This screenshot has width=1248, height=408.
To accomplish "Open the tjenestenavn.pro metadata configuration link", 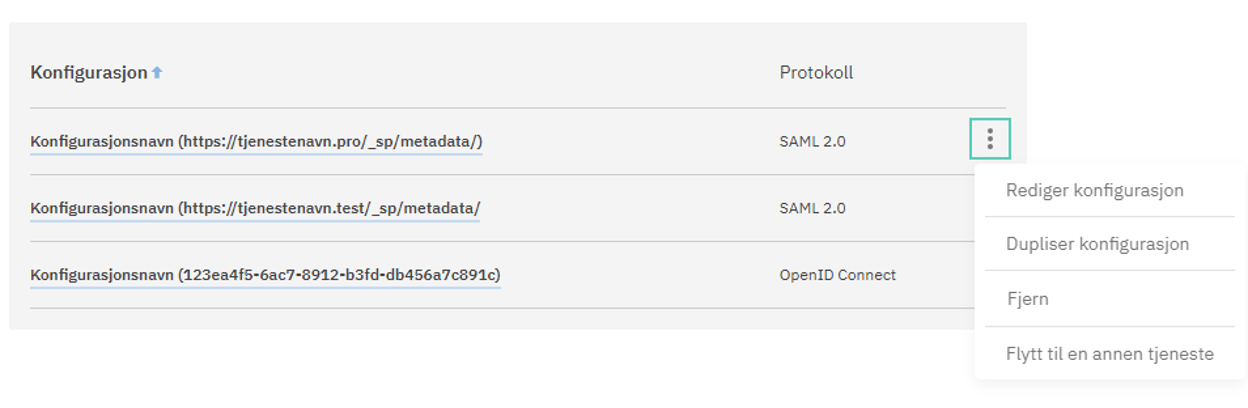I will coord(257,142).
